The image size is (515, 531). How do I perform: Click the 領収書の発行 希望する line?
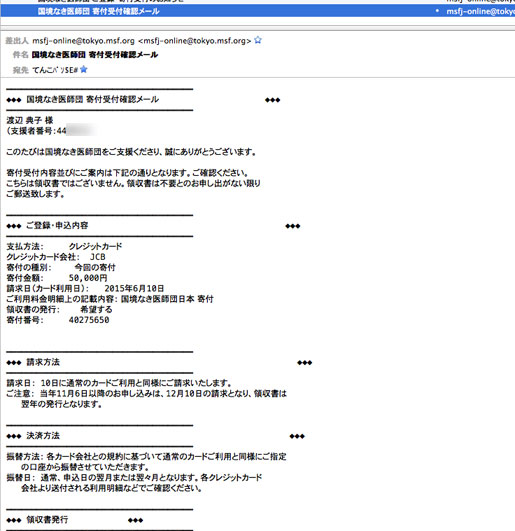coord(59,310)
